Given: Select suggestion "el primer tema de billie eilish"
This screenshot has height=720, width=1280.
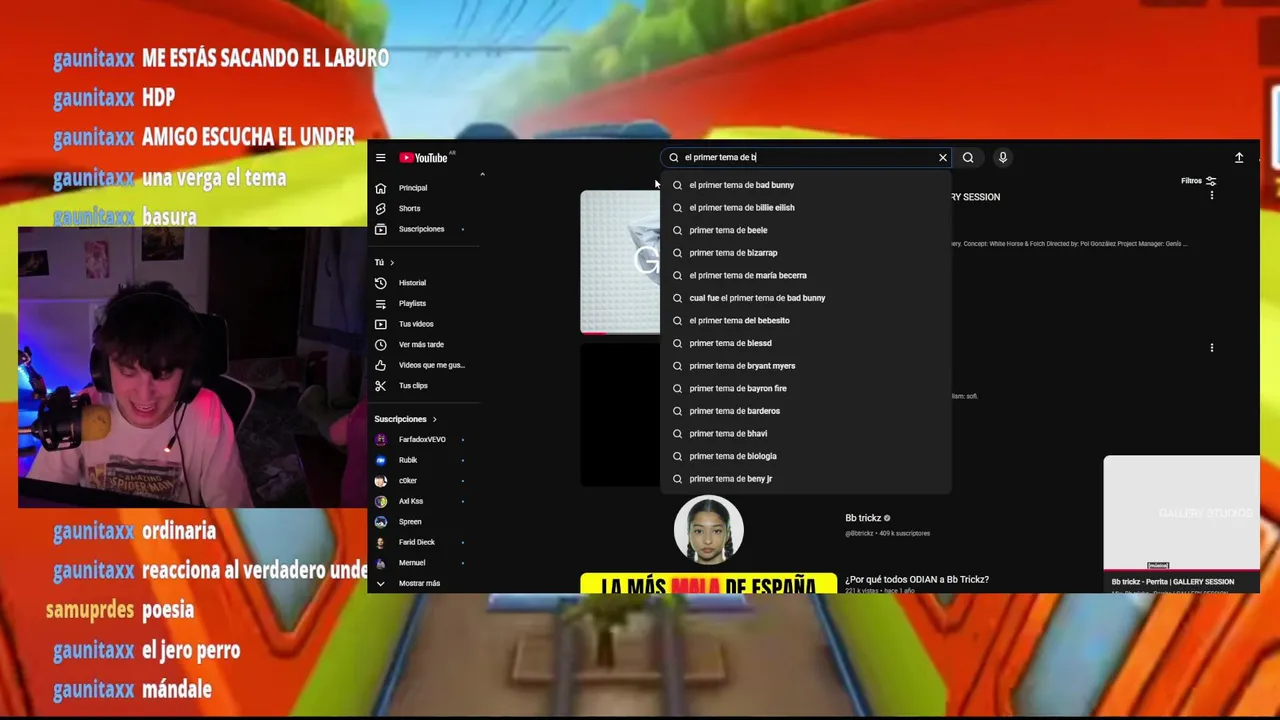Looking at the screenshot, I should [805, 208].
